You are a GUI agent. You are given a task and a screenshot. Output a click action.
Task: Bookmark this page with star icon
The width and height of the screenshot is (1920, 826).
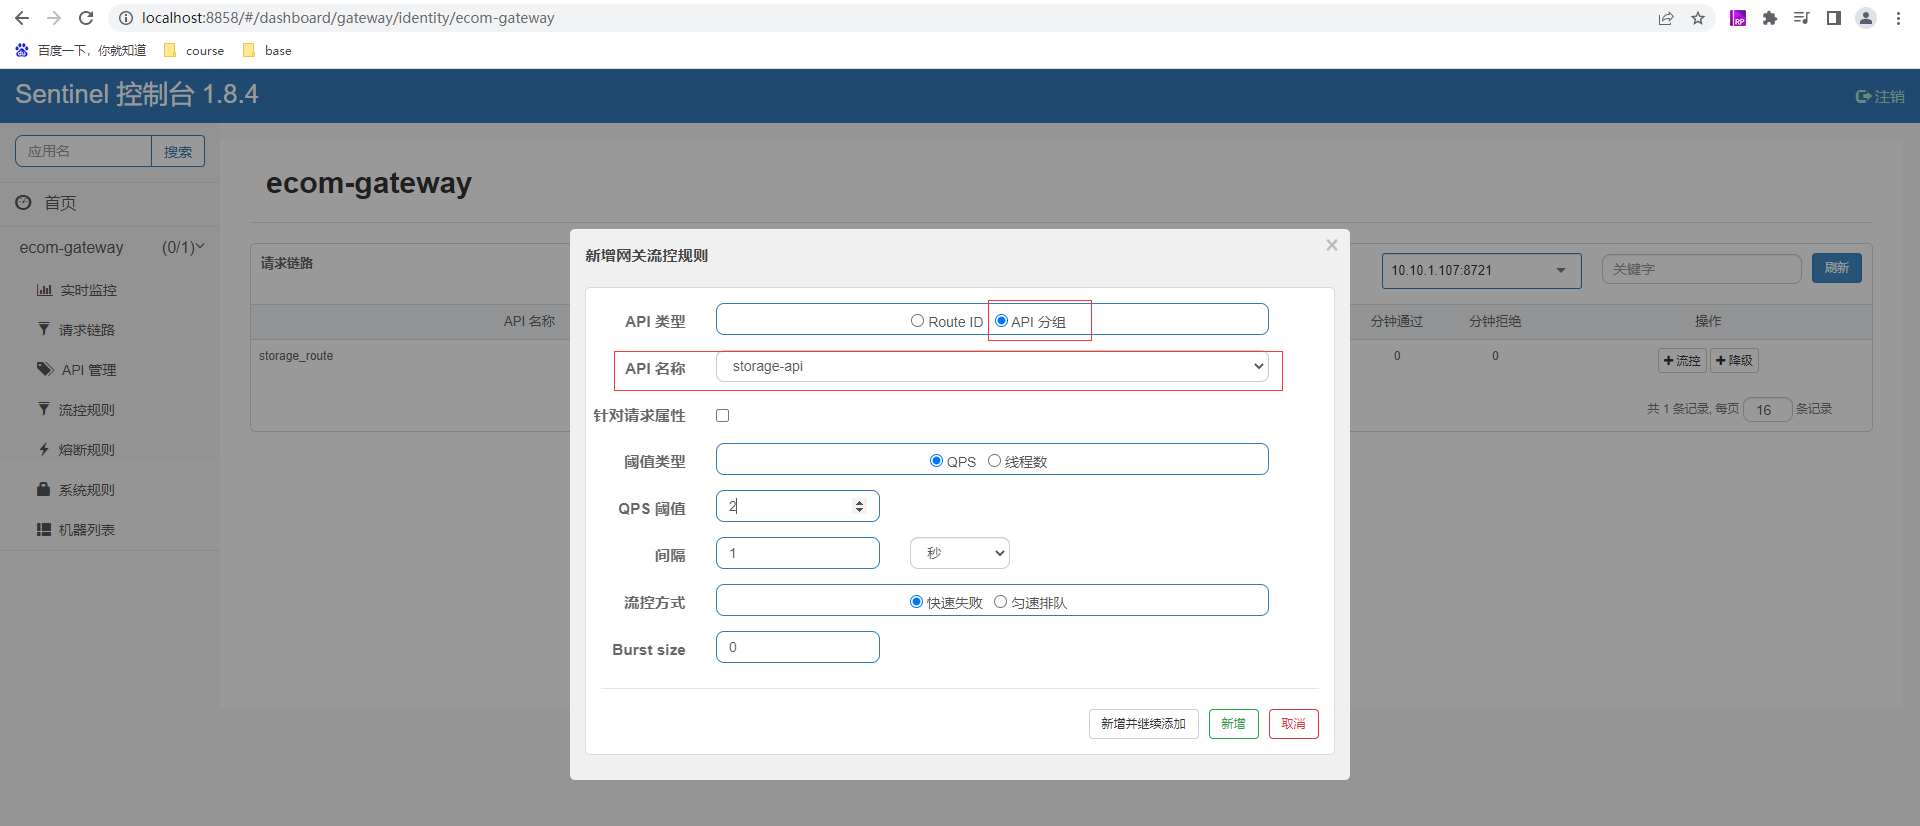1698,18
